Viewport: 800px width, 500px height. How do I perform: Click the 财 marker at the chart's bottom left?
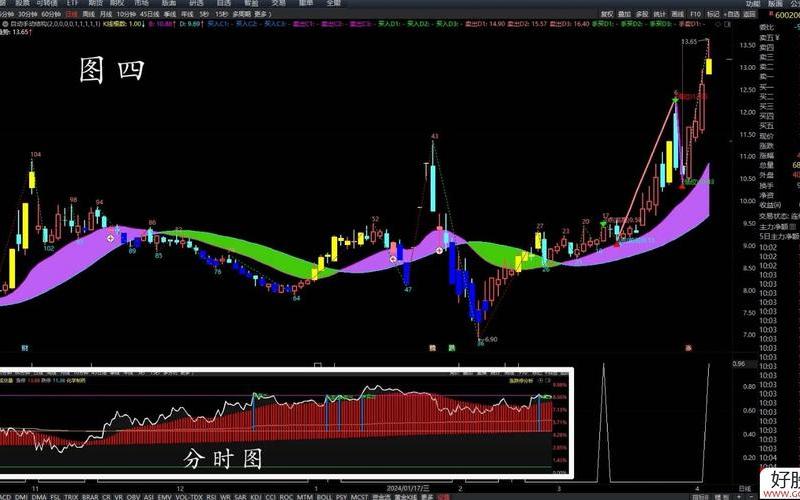click(24, 348)
